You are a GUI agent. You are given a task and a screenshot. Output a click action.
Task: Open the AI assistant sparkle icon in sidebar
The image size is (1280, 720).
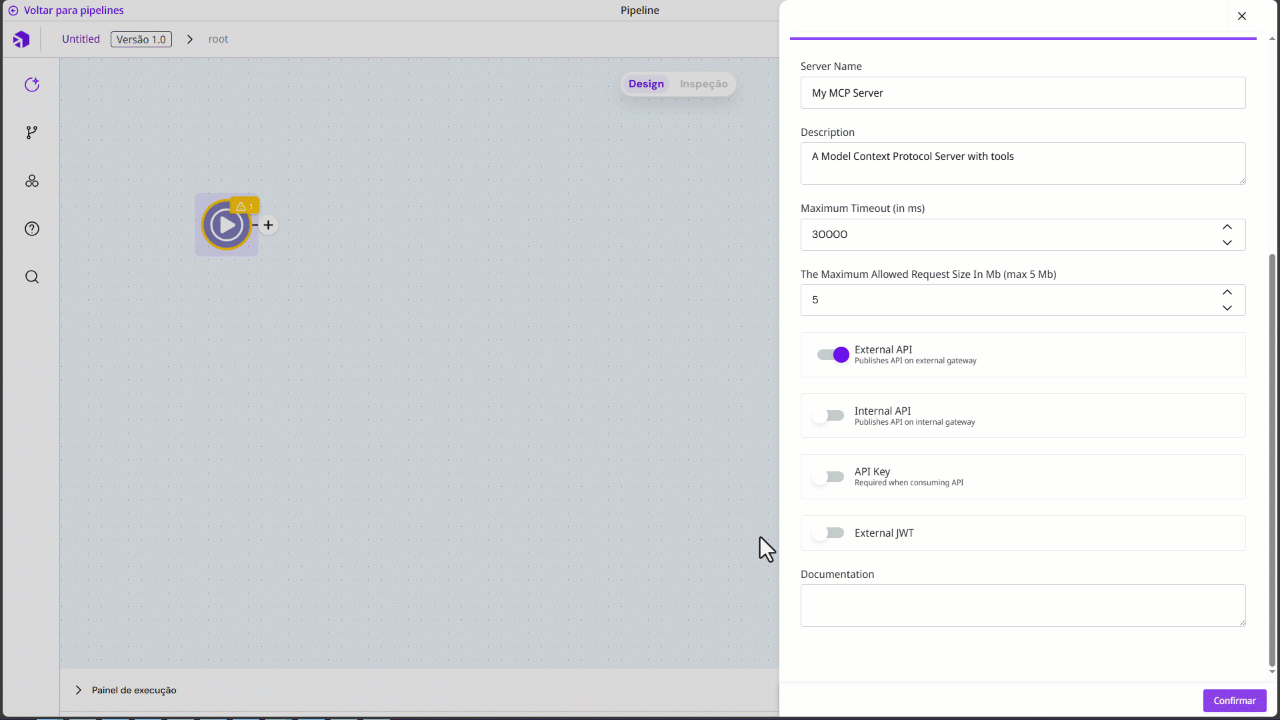[x=32, y=85]
